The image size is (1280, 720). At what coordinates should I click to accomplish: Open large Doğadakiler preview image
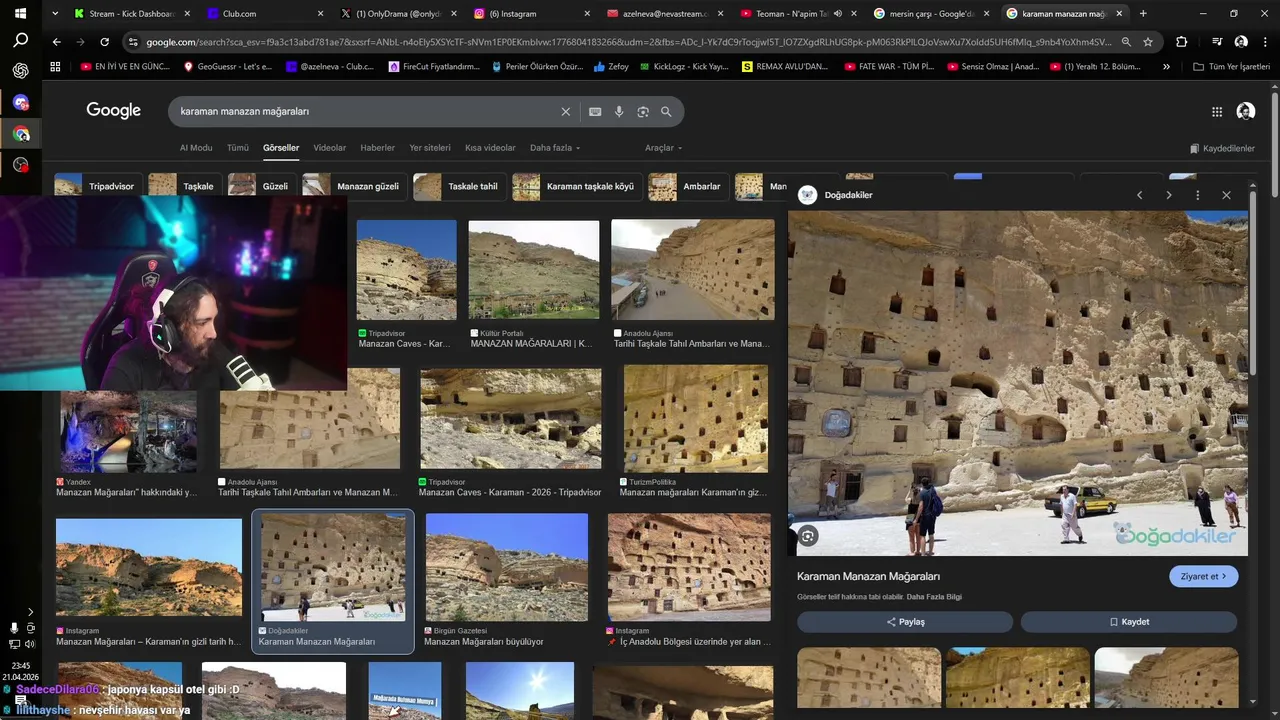(x=1018, y=382)
